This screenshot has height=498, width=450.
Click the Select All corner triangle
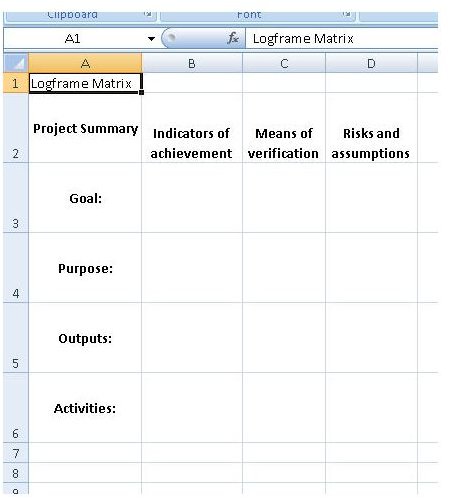(16, 63)
